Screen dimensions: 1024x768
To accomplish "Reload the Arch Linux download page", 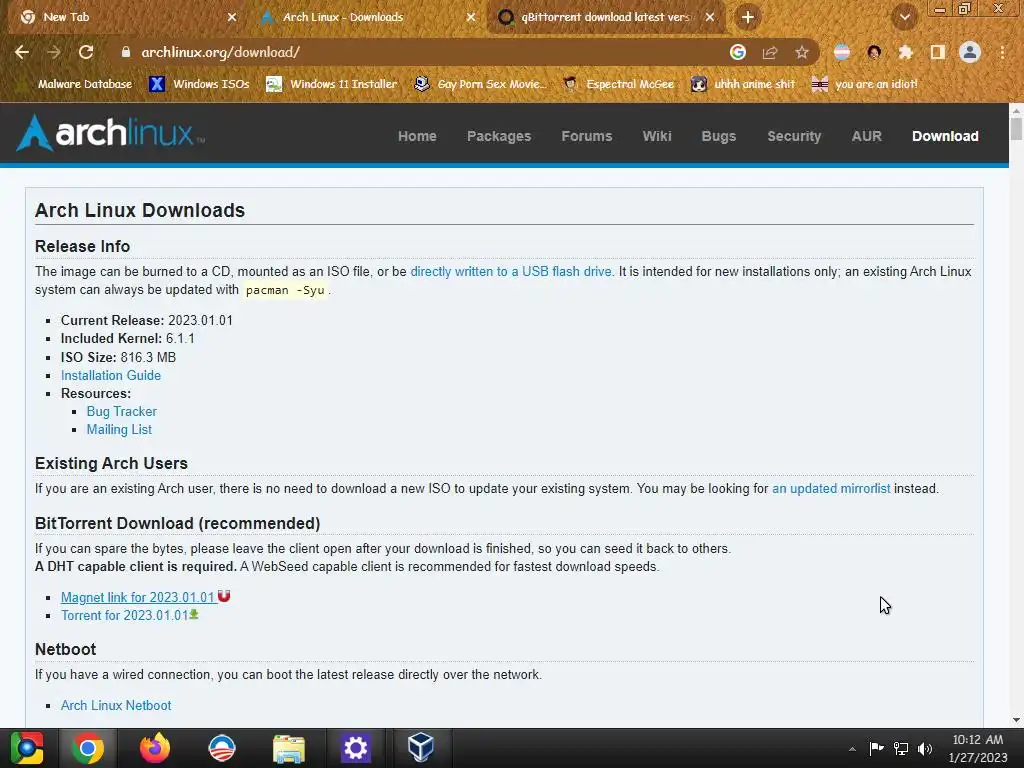I will 86,52.
